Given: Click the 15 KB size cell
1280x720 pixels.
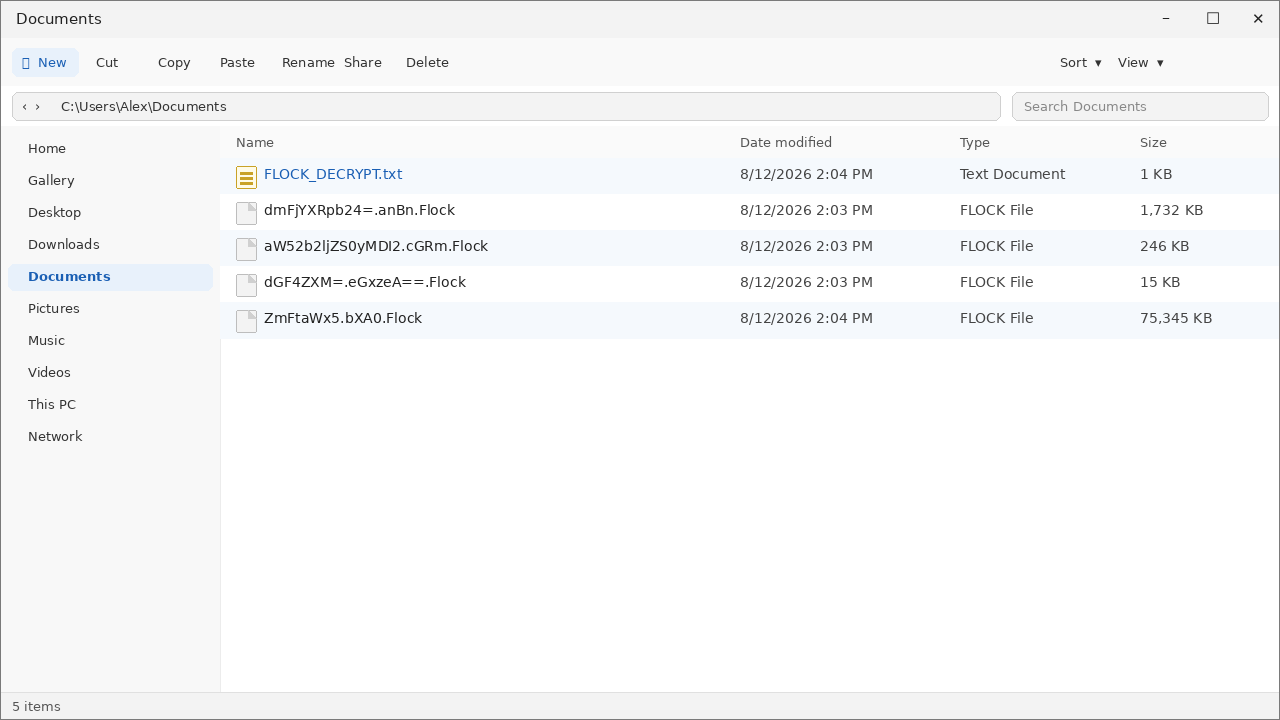Looking at the screenshot, I should tap(1160, 282).
